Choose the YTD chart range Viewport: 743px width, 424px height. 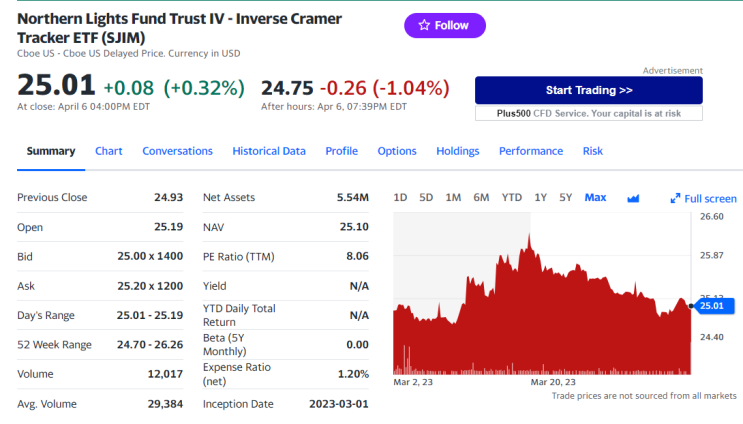[512, 197]
